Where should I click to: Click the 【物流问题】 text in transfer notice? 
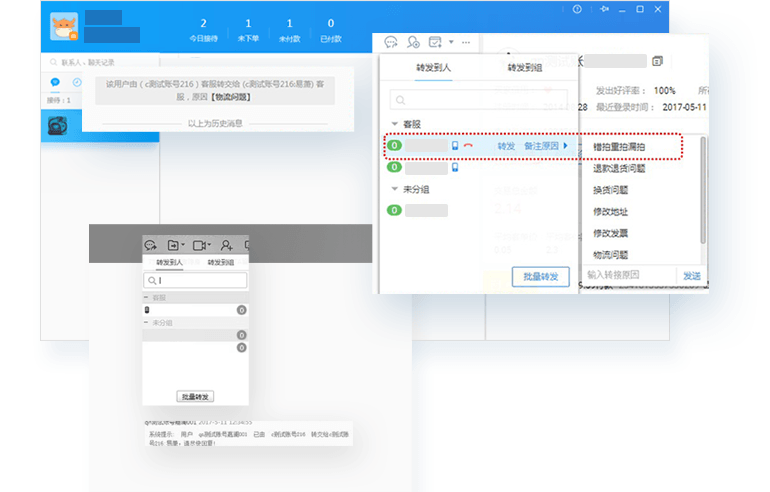coord(231,97)
